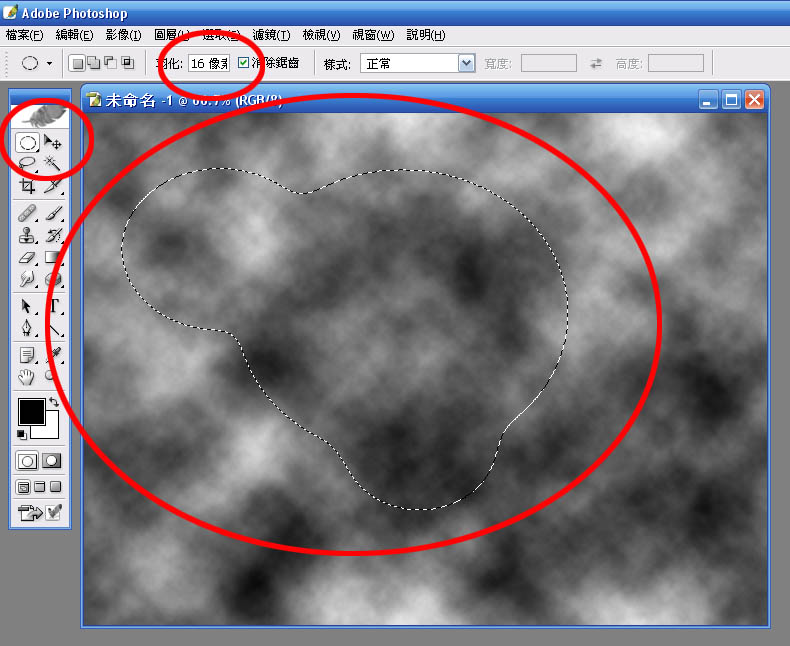The height and width of the screenshot is (646, 790).
Task: Select the Hand tool
Action: tap(28, 377)
